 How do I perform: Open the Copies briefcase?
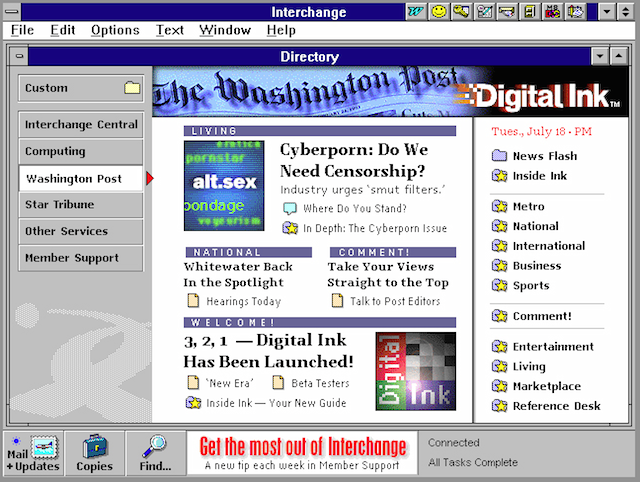[95, 453]
